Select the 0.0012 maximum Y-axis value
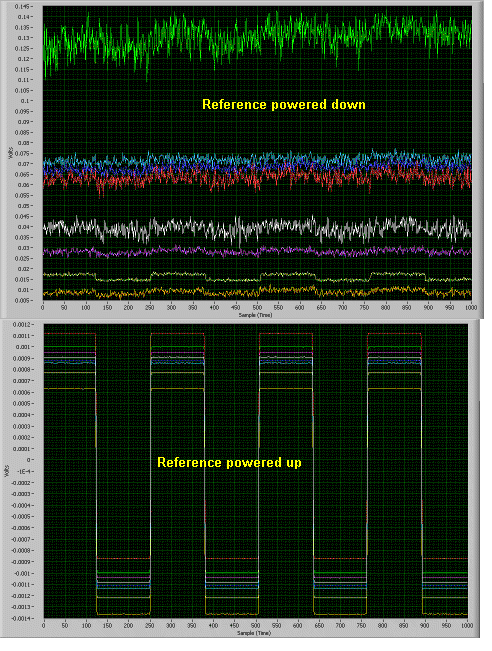This screenshot has width=492, height=651. [21, 325]
